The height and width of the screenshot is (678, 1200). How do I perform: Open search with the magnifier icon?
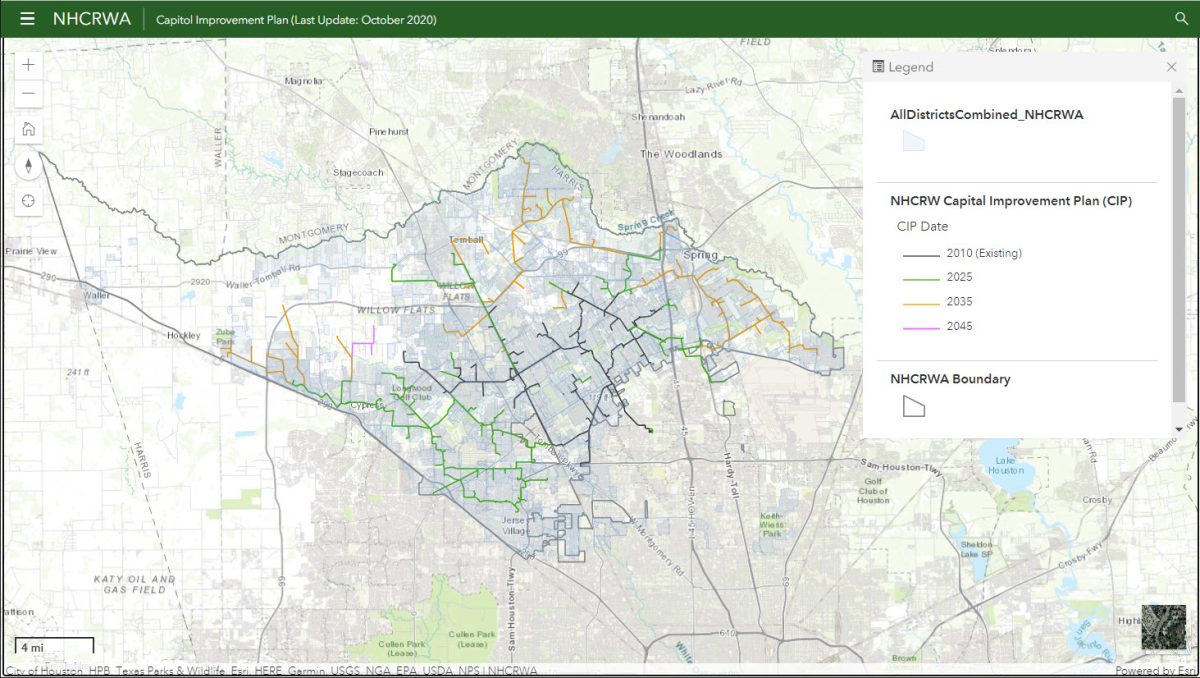tap(1181, 18)
